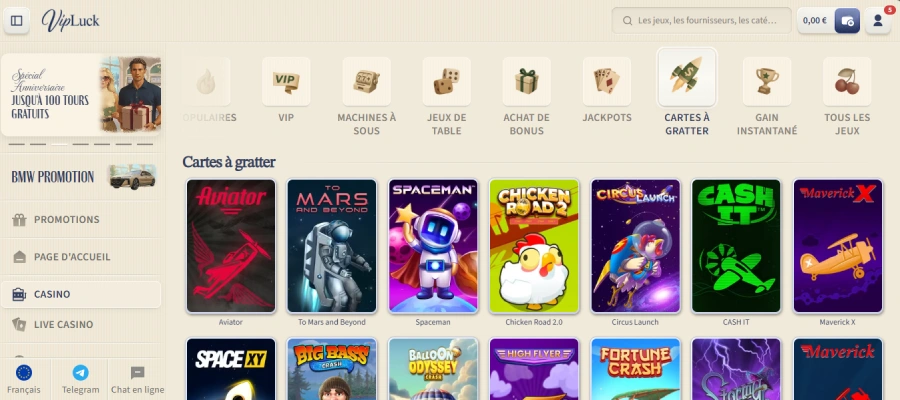Image resolution: width=900 pixels, height=400 pixels.
Task: Open the Achat de bonus gift icon
Action: (526, 81)
